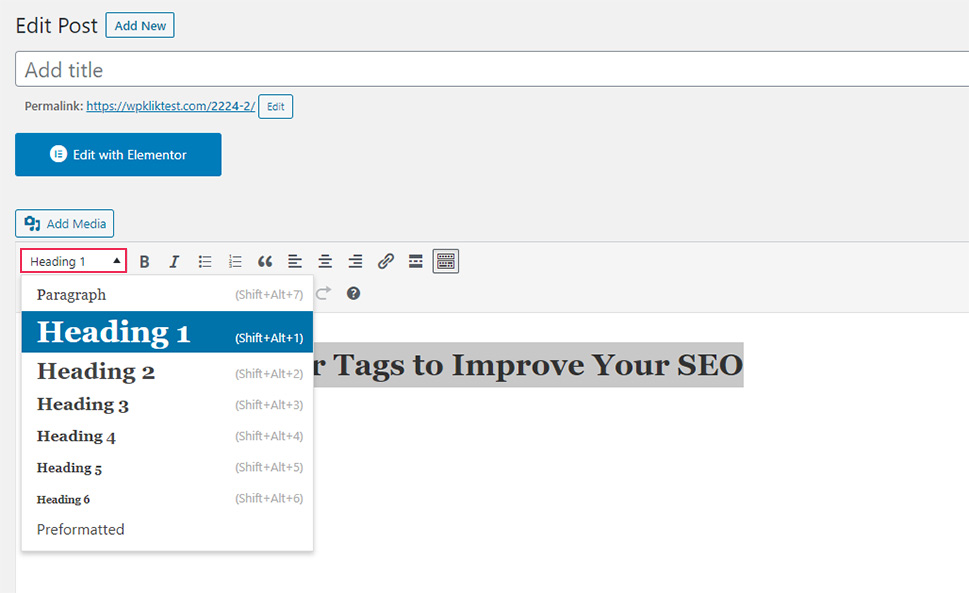Select Heading 4 in format list
The width and height of the screenshot is (969, 593).
(x=167, y=436)
